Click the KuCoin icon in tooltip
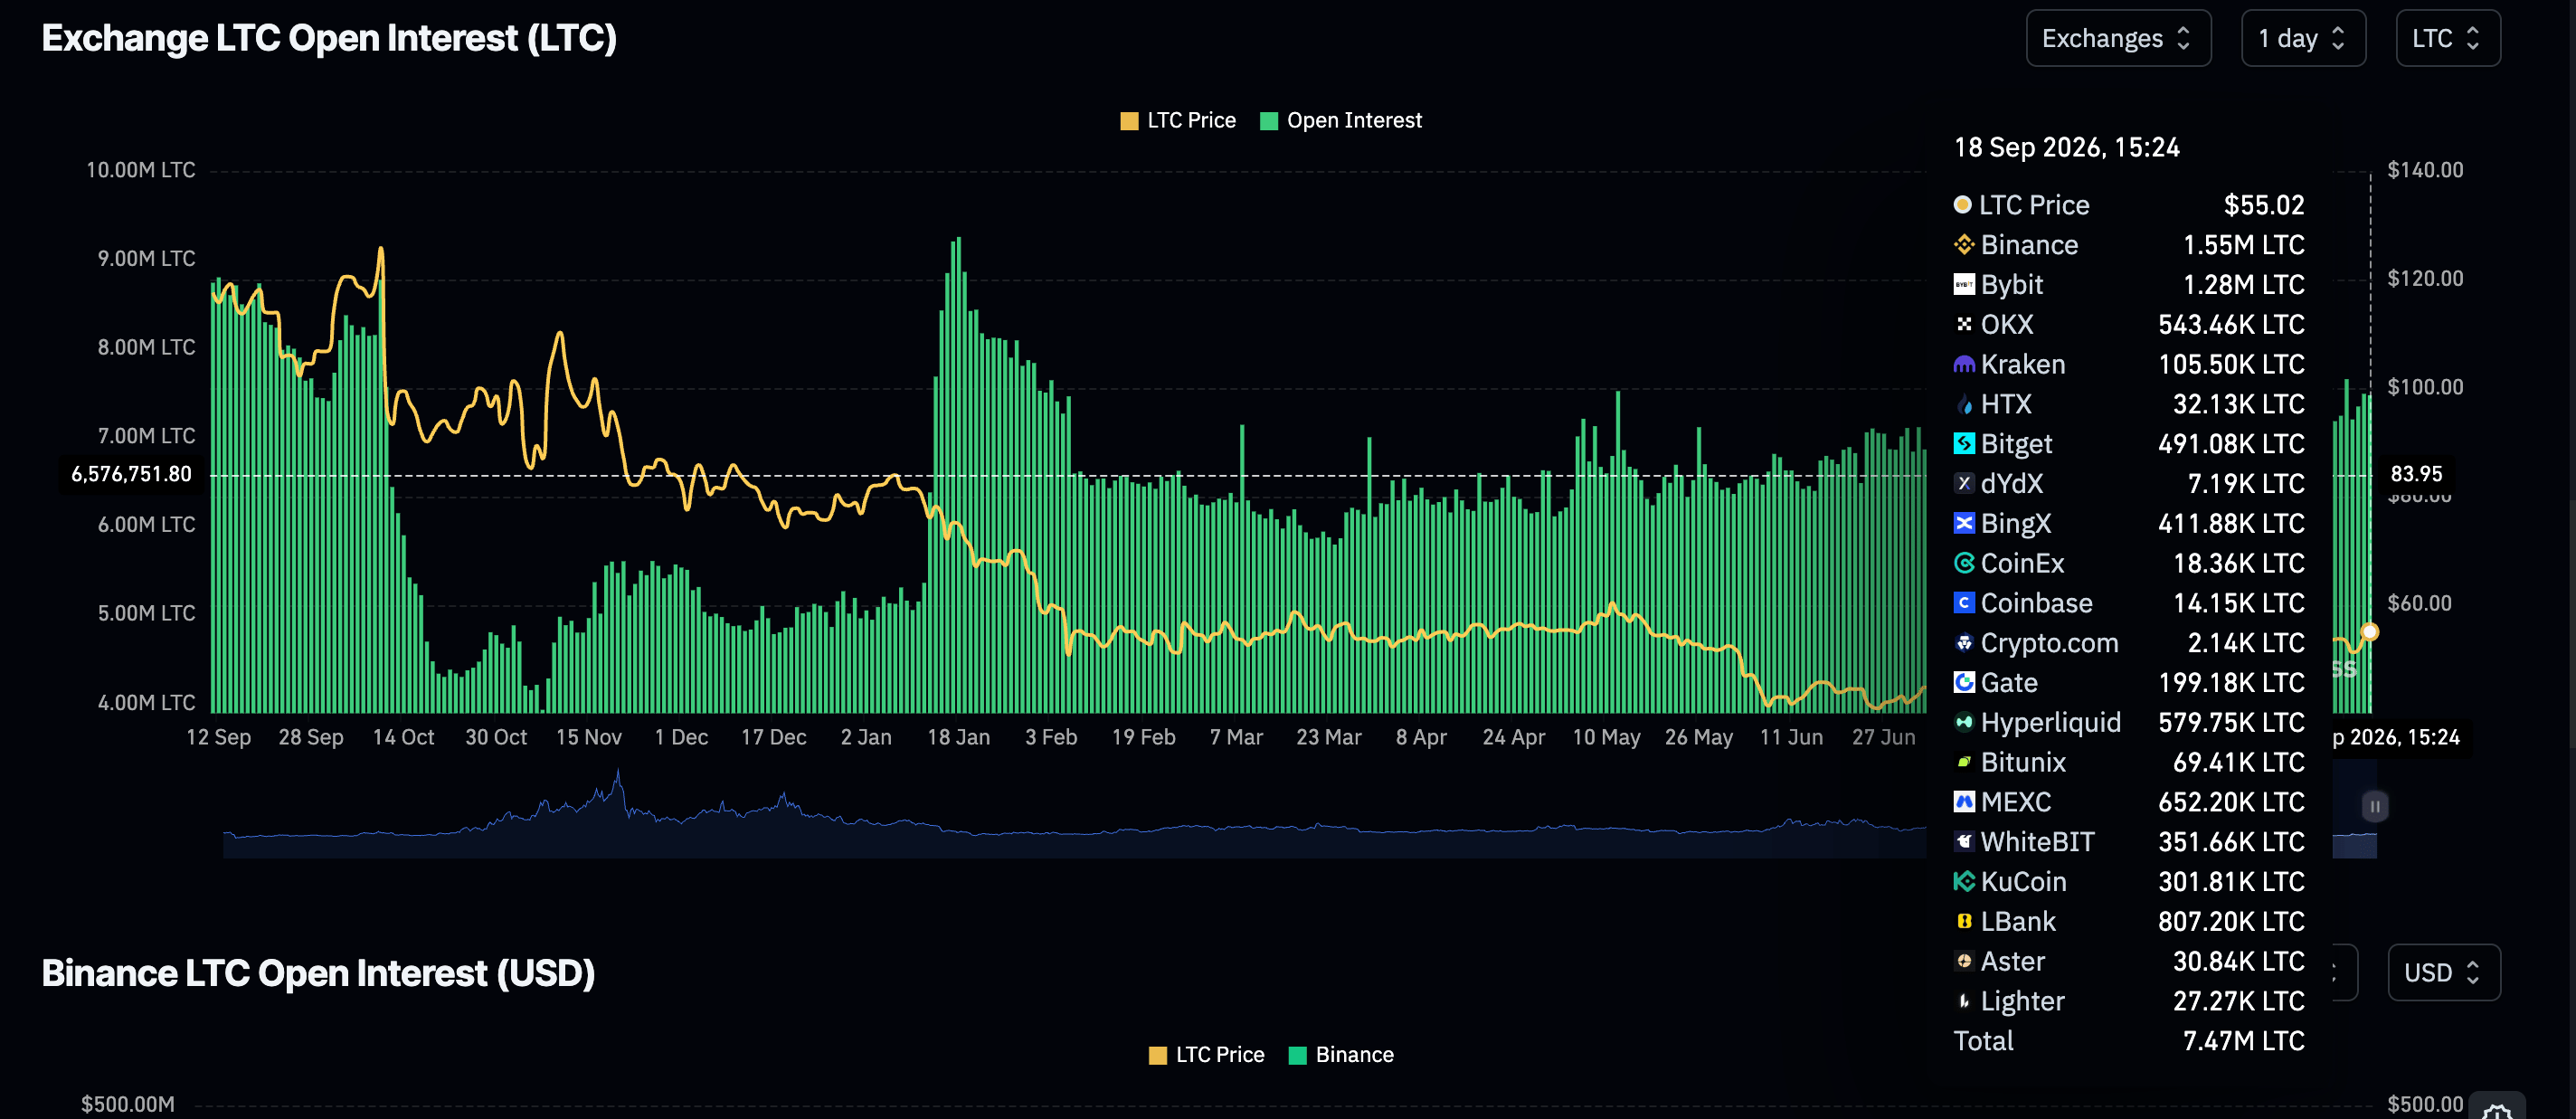 1964,881
